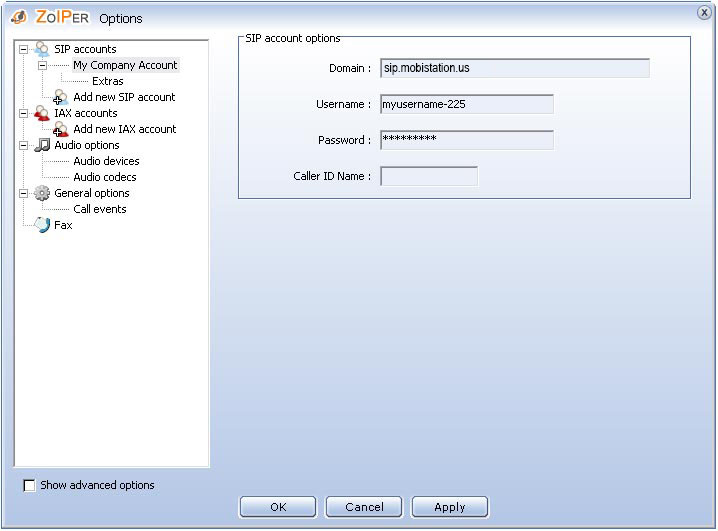Enable Show advanced options checkbox

tap(29, 485)
